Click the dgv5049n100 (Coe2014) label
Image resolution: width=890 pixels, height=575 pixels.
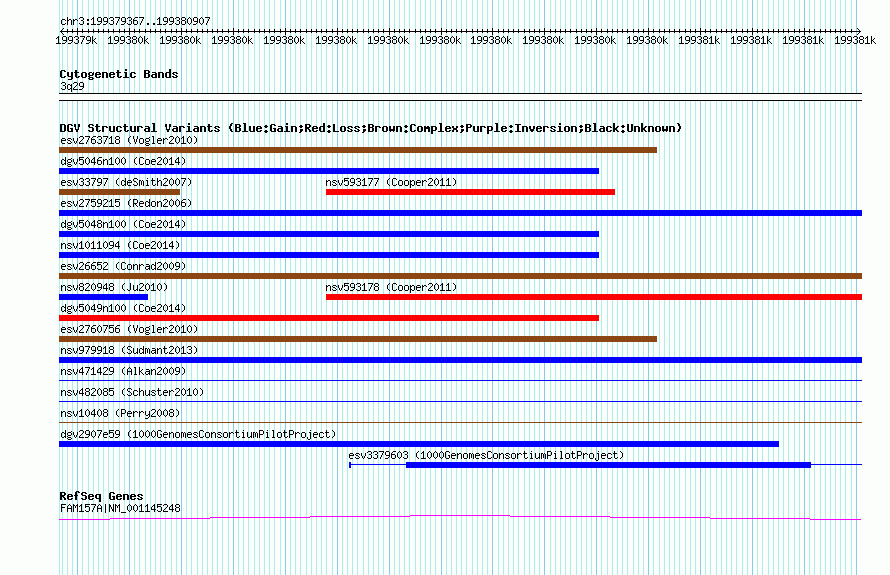coord(123,308)
